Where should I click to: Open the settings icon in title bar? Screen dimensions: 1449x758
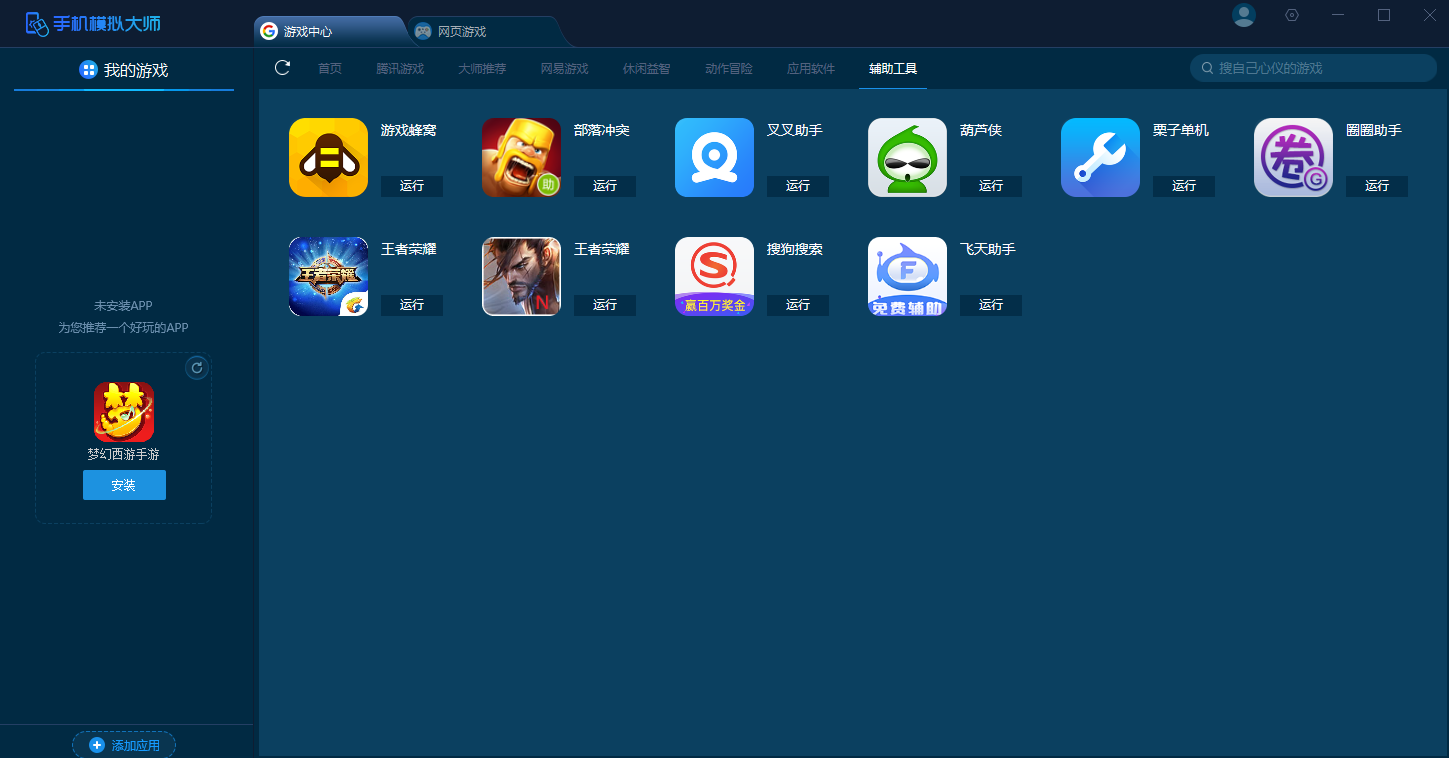point(1292,15)
